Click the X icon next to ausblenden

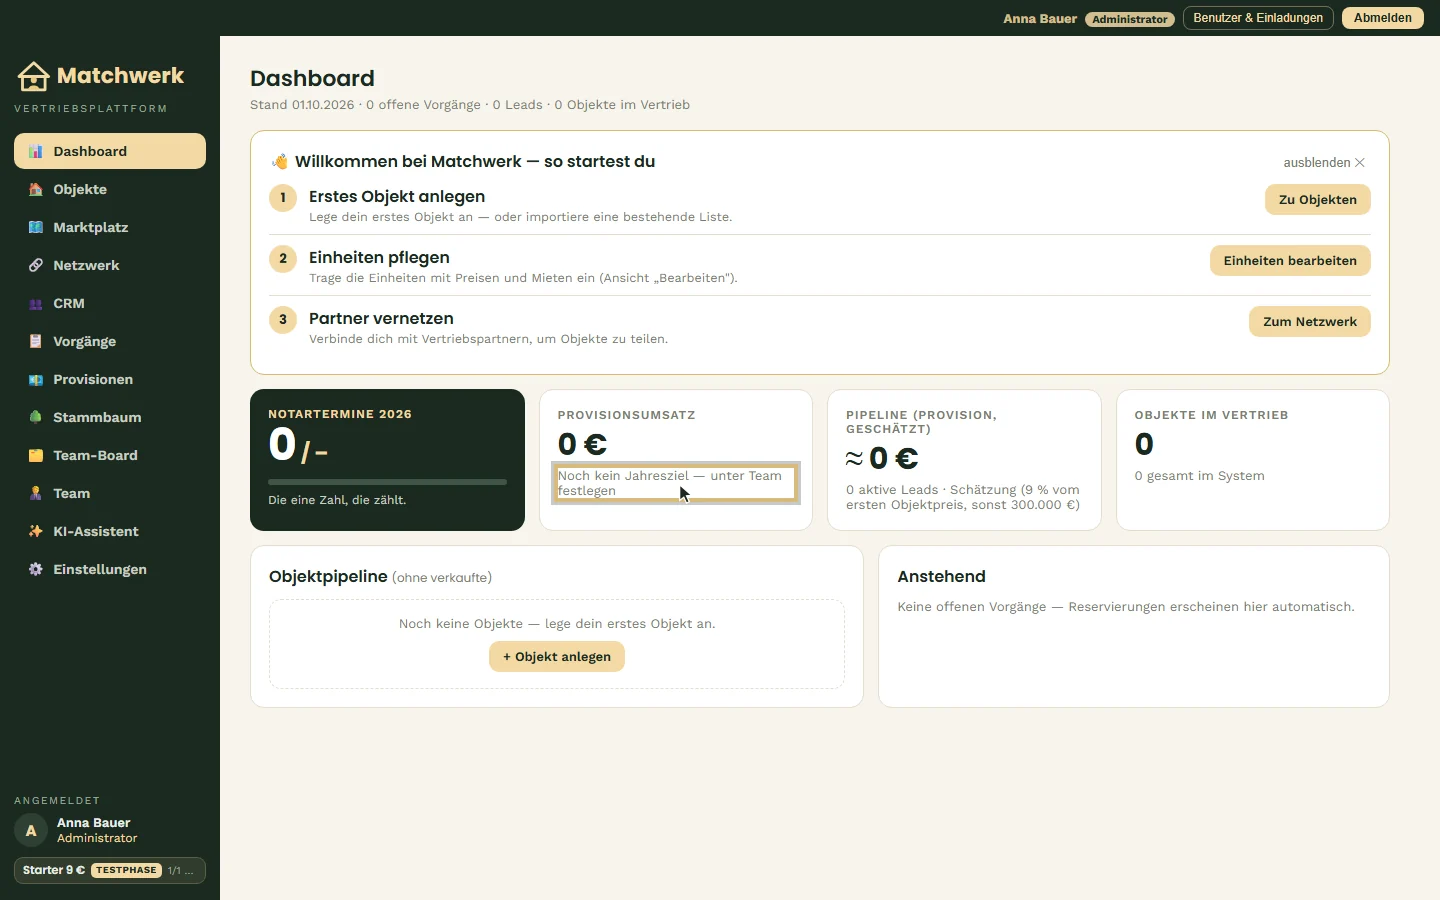1360,162
